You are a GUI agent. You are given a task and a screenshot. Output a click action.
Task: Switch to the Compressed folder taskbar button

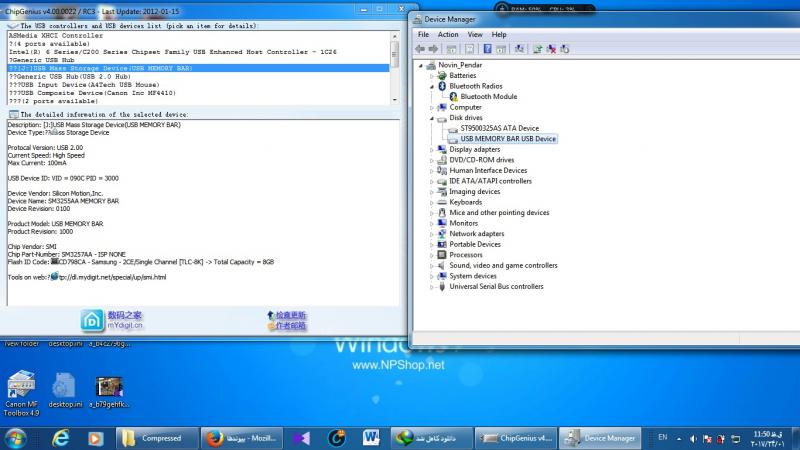157,438
